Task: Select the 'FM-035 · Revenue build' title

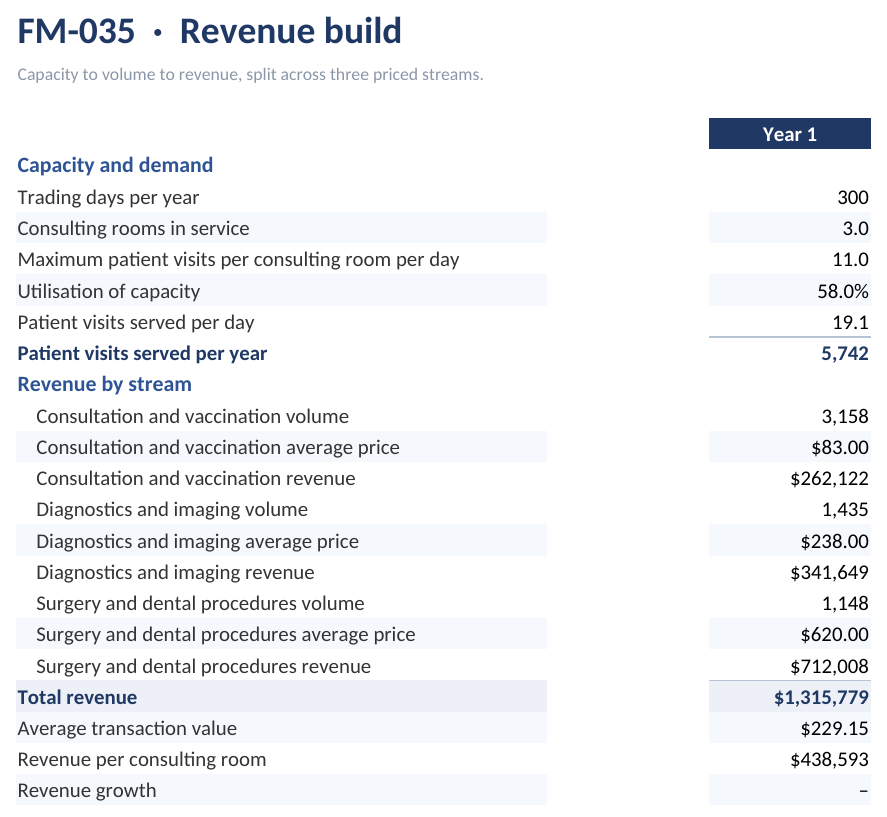Action: coord(209,31)
